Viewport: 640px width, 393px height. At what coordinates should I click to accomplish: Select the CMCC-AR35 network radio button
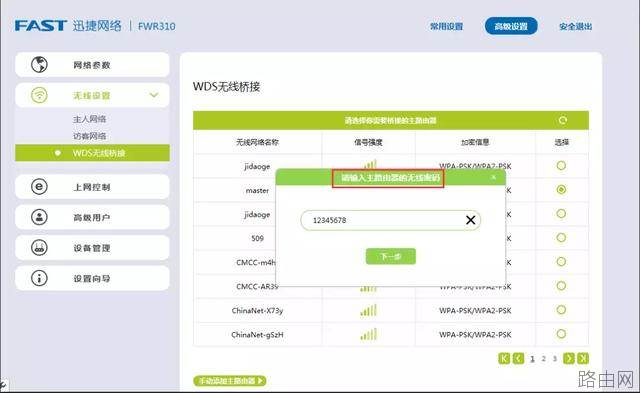[561, 286]
